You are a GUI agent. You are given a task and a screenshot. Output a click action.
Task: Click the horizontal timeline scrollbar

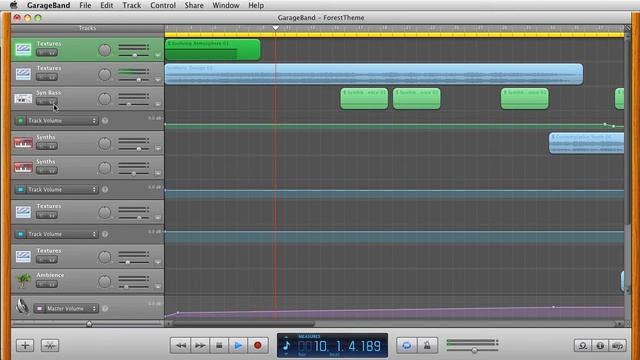pos(243,324)
